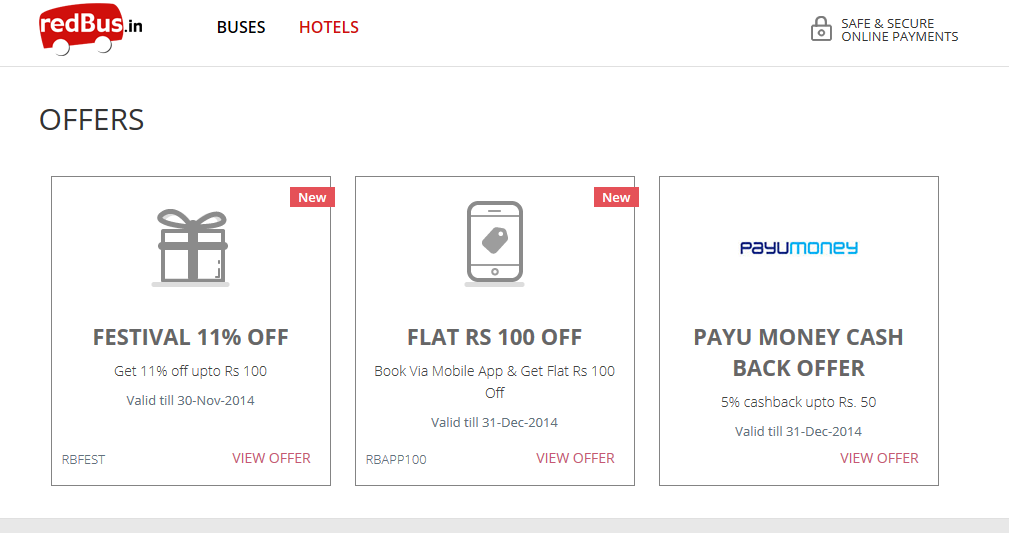This screenshot has width=1009, height=533.
Task: Click the gift box festival icon
Action: pos(191,246)
